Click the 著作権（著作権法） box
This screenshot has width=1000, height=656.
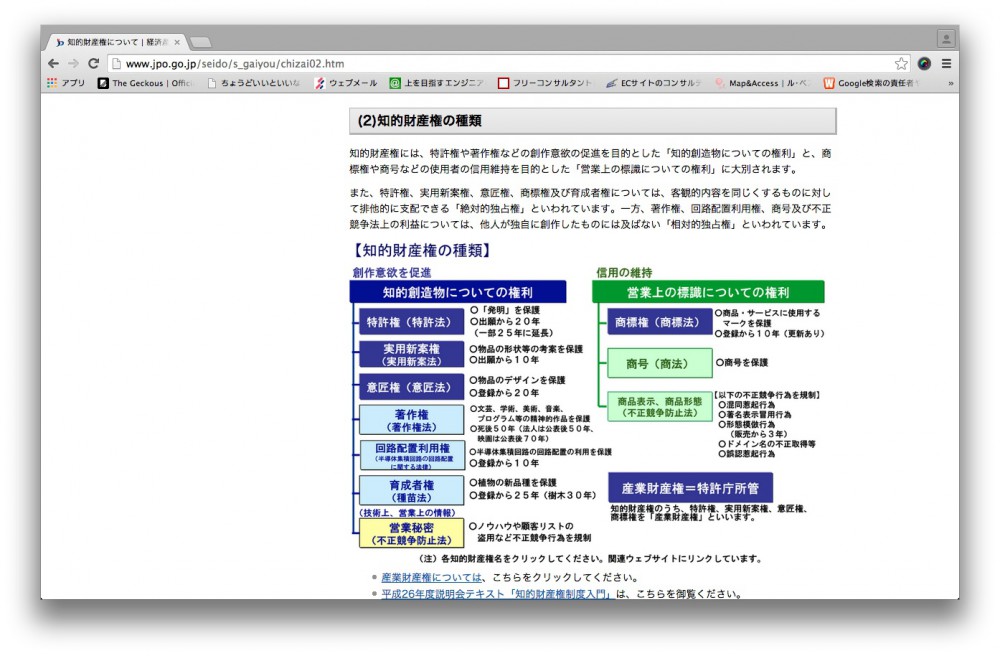(x=411, y=420)
